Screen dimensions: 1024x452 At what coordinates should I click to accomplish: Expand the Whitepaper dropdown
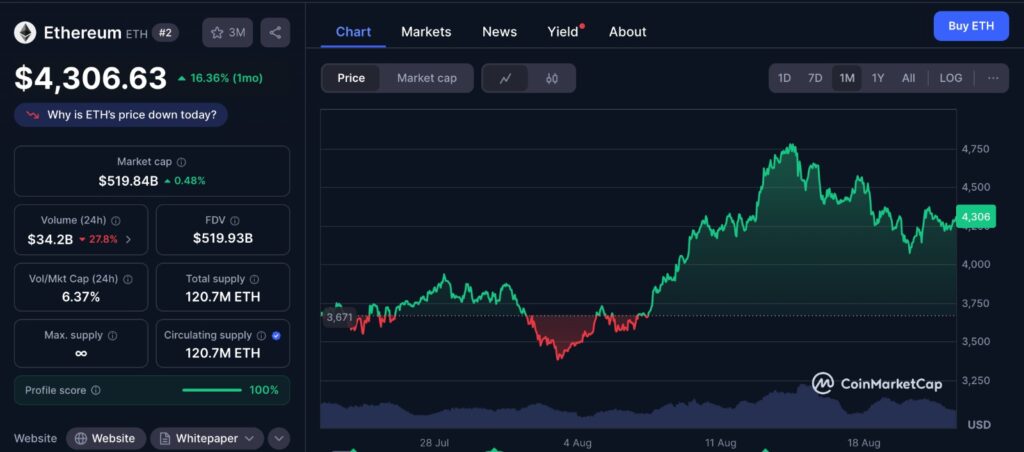(x=249, y=438)
